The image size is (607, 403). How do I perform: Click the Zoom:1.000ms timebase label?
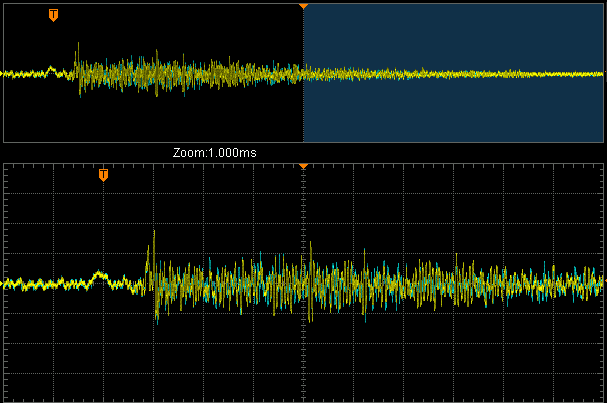[x=214, y=153]
